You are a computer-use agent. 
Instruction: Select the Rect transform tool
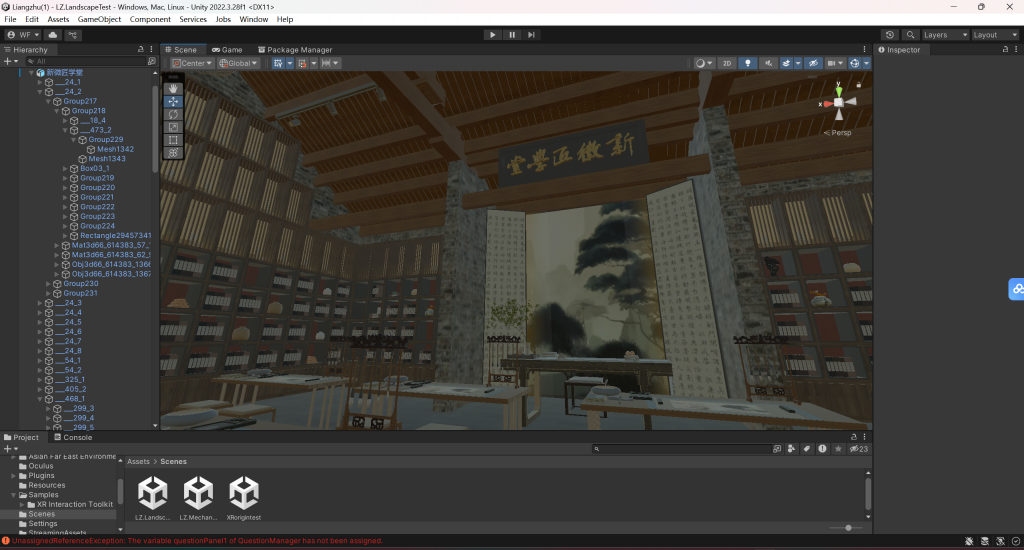pos(173,140)
